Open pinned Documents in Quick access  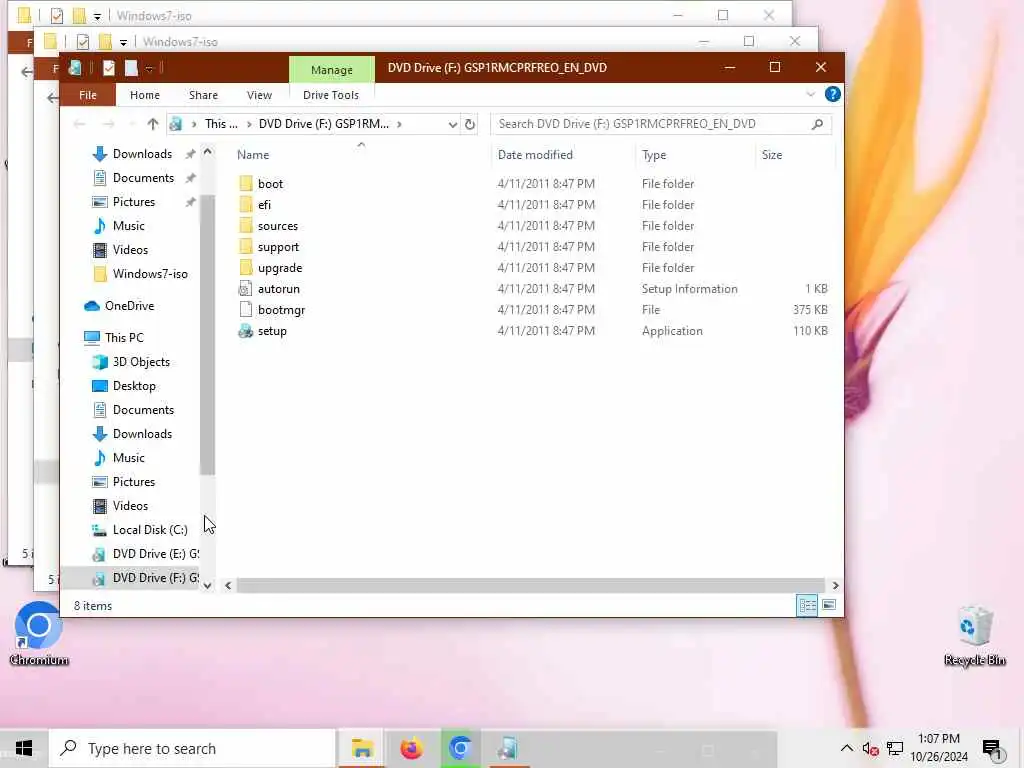[143, 178]
